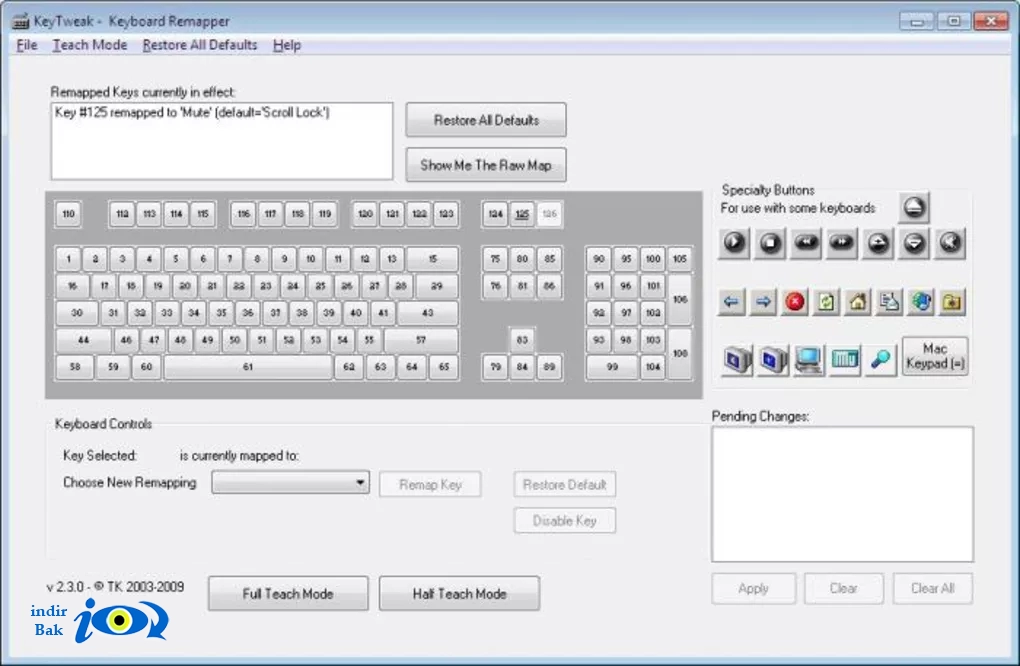Select keyboard key 124
The image size is (1020, 666).
click(x=496, y=214)
